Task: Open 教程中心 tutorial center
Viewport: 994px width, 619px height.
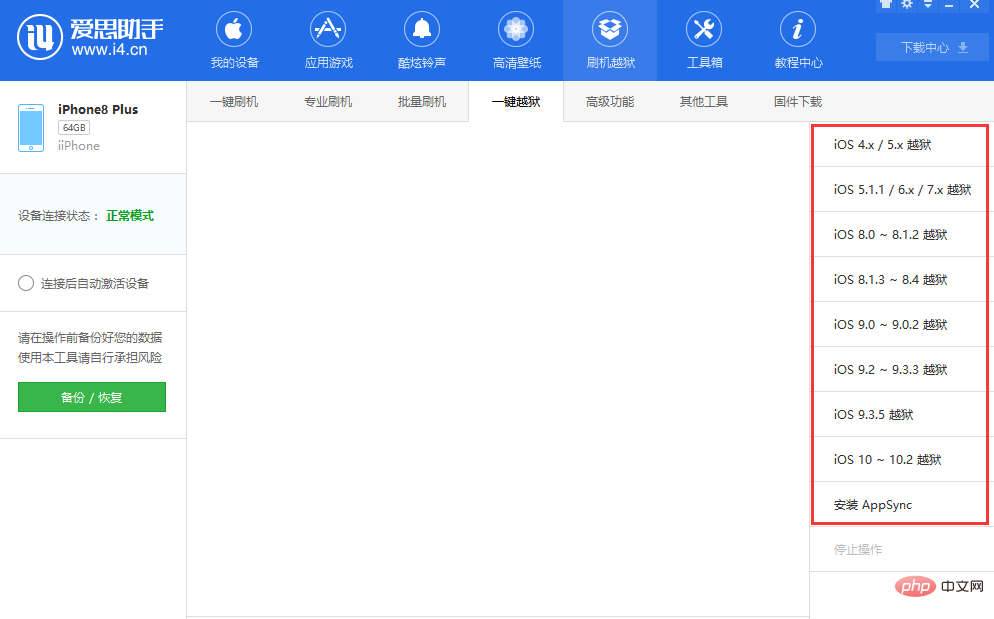Action: 798,41
